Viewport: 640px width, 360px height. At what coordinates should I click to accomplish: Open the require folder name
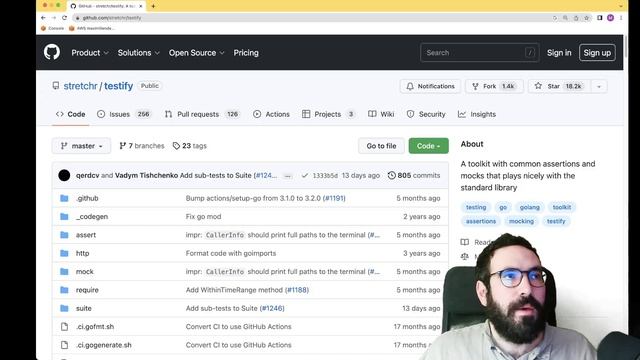pos(87,290)
